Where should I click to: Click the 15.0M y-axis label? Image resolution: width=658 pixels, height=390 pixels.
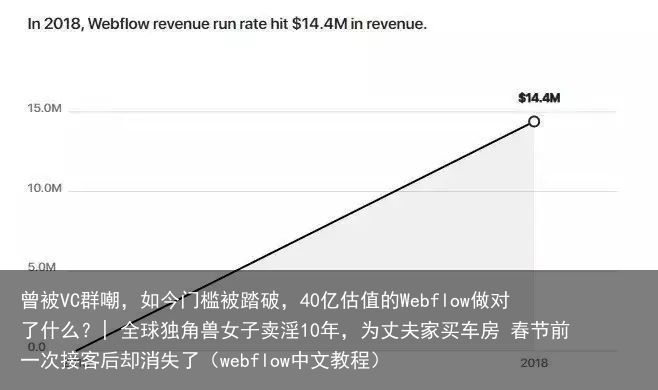(x=44, y=108)
